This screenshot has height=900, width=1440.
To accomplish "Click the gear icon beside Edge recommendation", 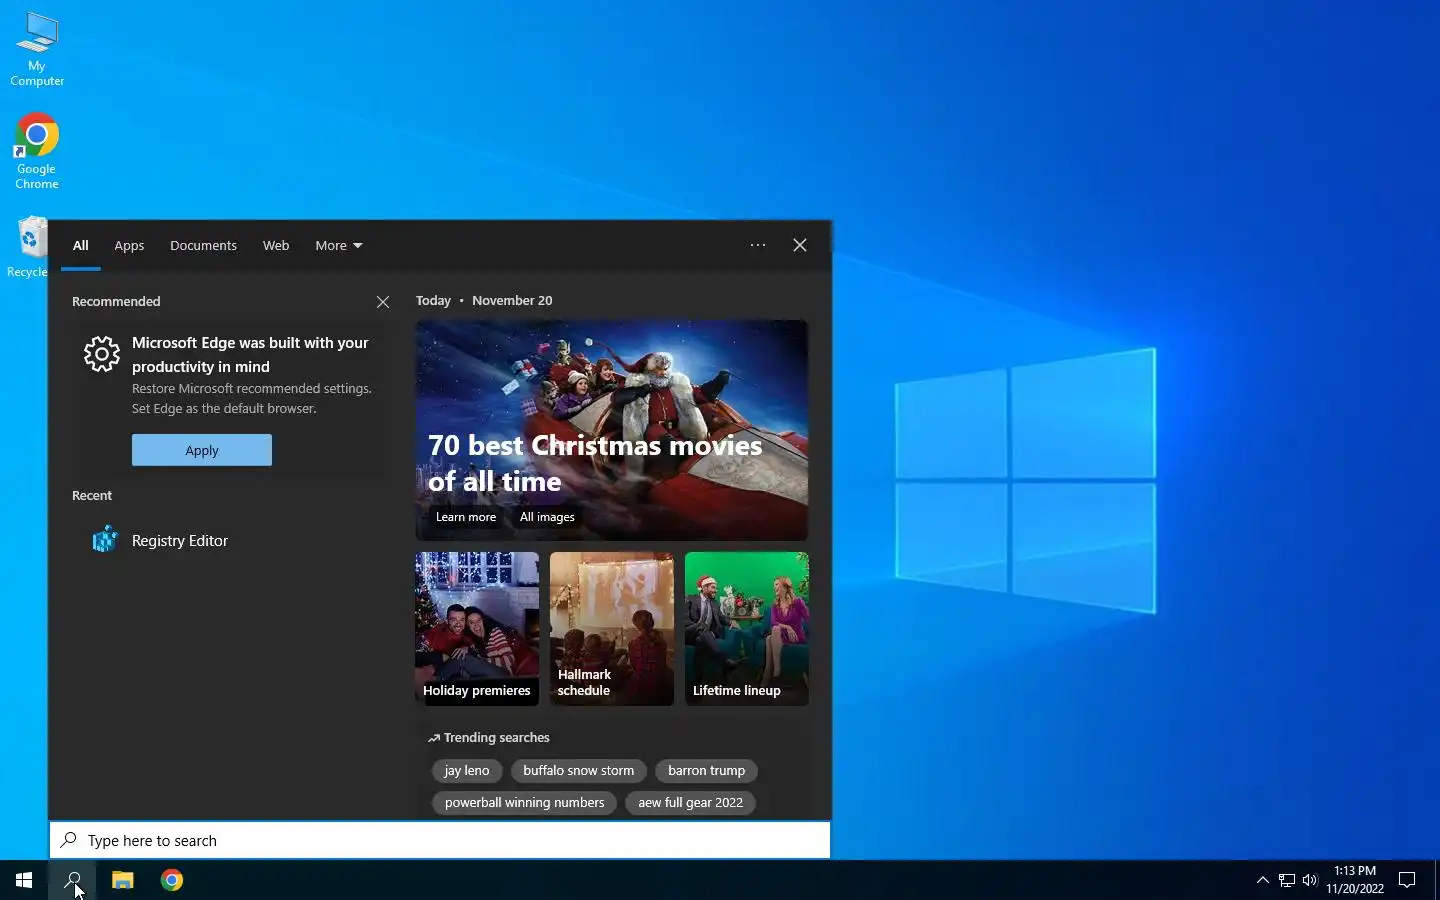I will pyautogui.click(x=102, y=354).
